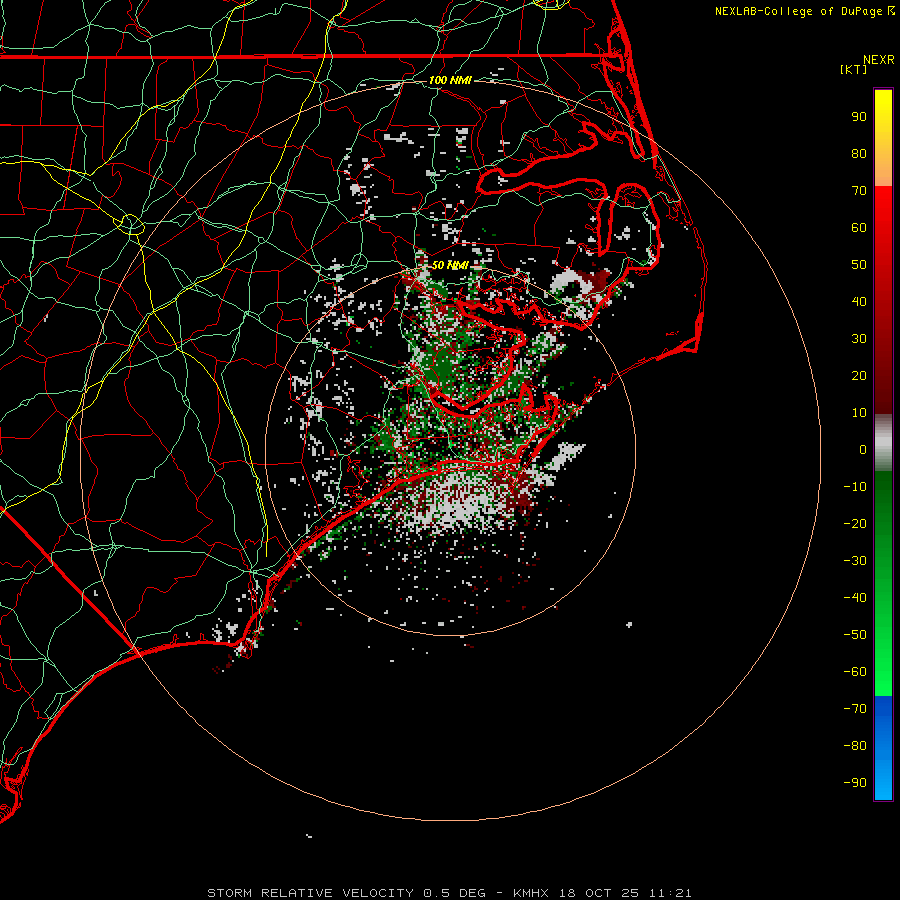Click the 100 NMI range ring label
The height and width of the screenshot is (900, 900).
451,80
